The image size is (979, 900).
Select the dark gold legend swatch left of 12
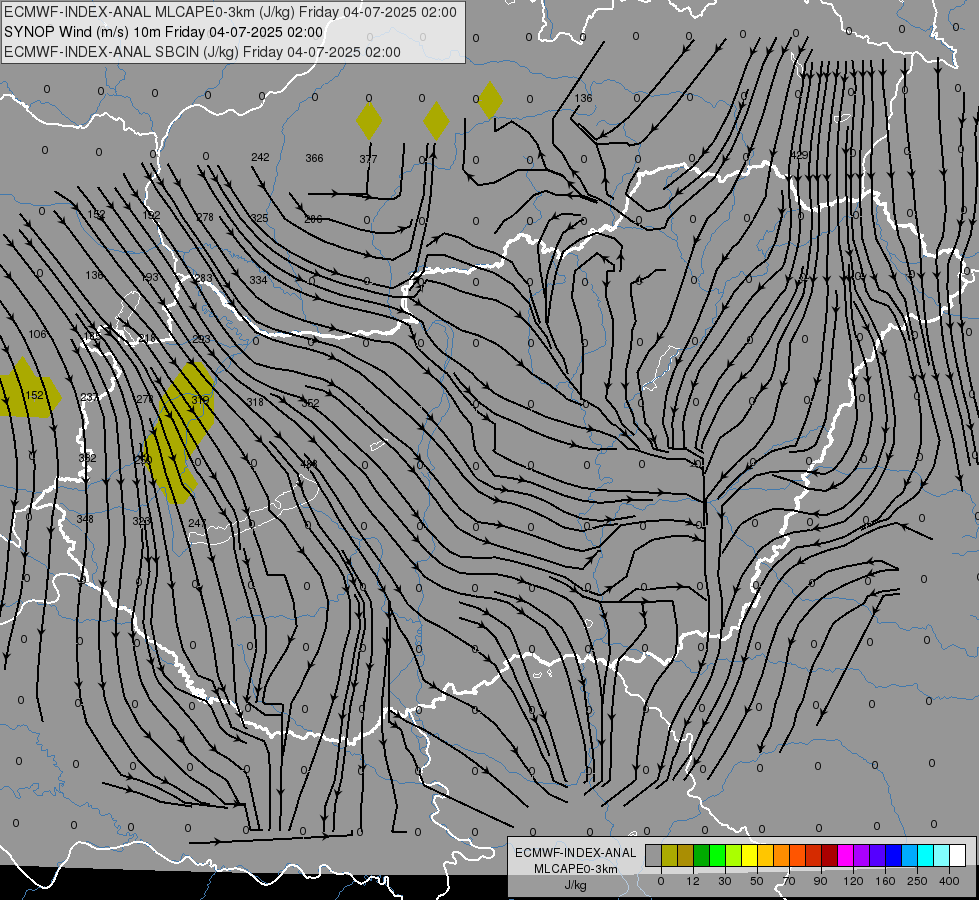point(686,856)
